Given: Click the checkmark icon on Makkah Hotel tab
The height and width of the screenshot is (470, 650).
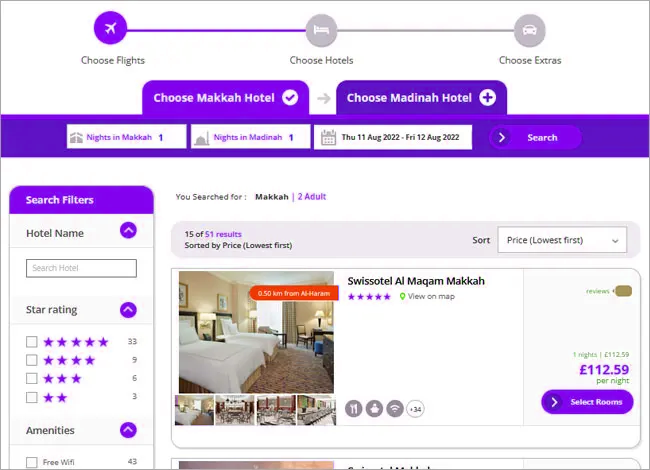Looking at the screenshot, I should (290, 98).
